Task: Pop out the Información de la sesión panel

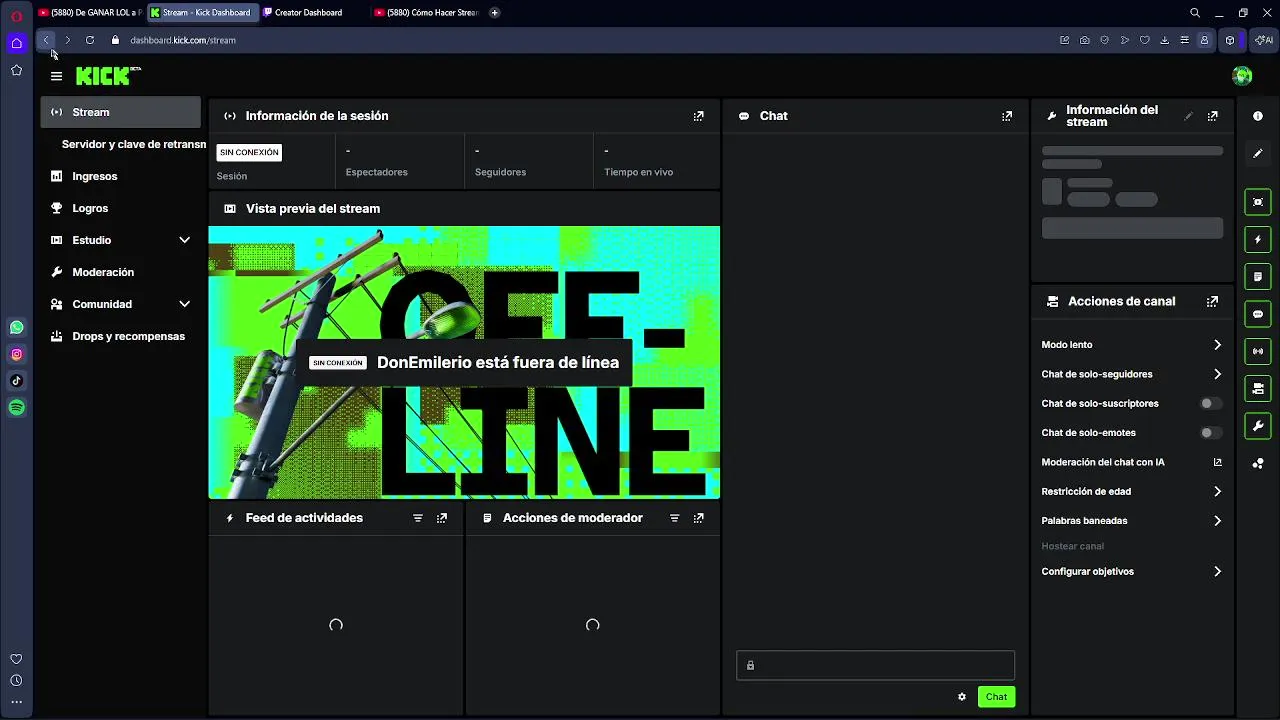Action: [x=699, y=116]
